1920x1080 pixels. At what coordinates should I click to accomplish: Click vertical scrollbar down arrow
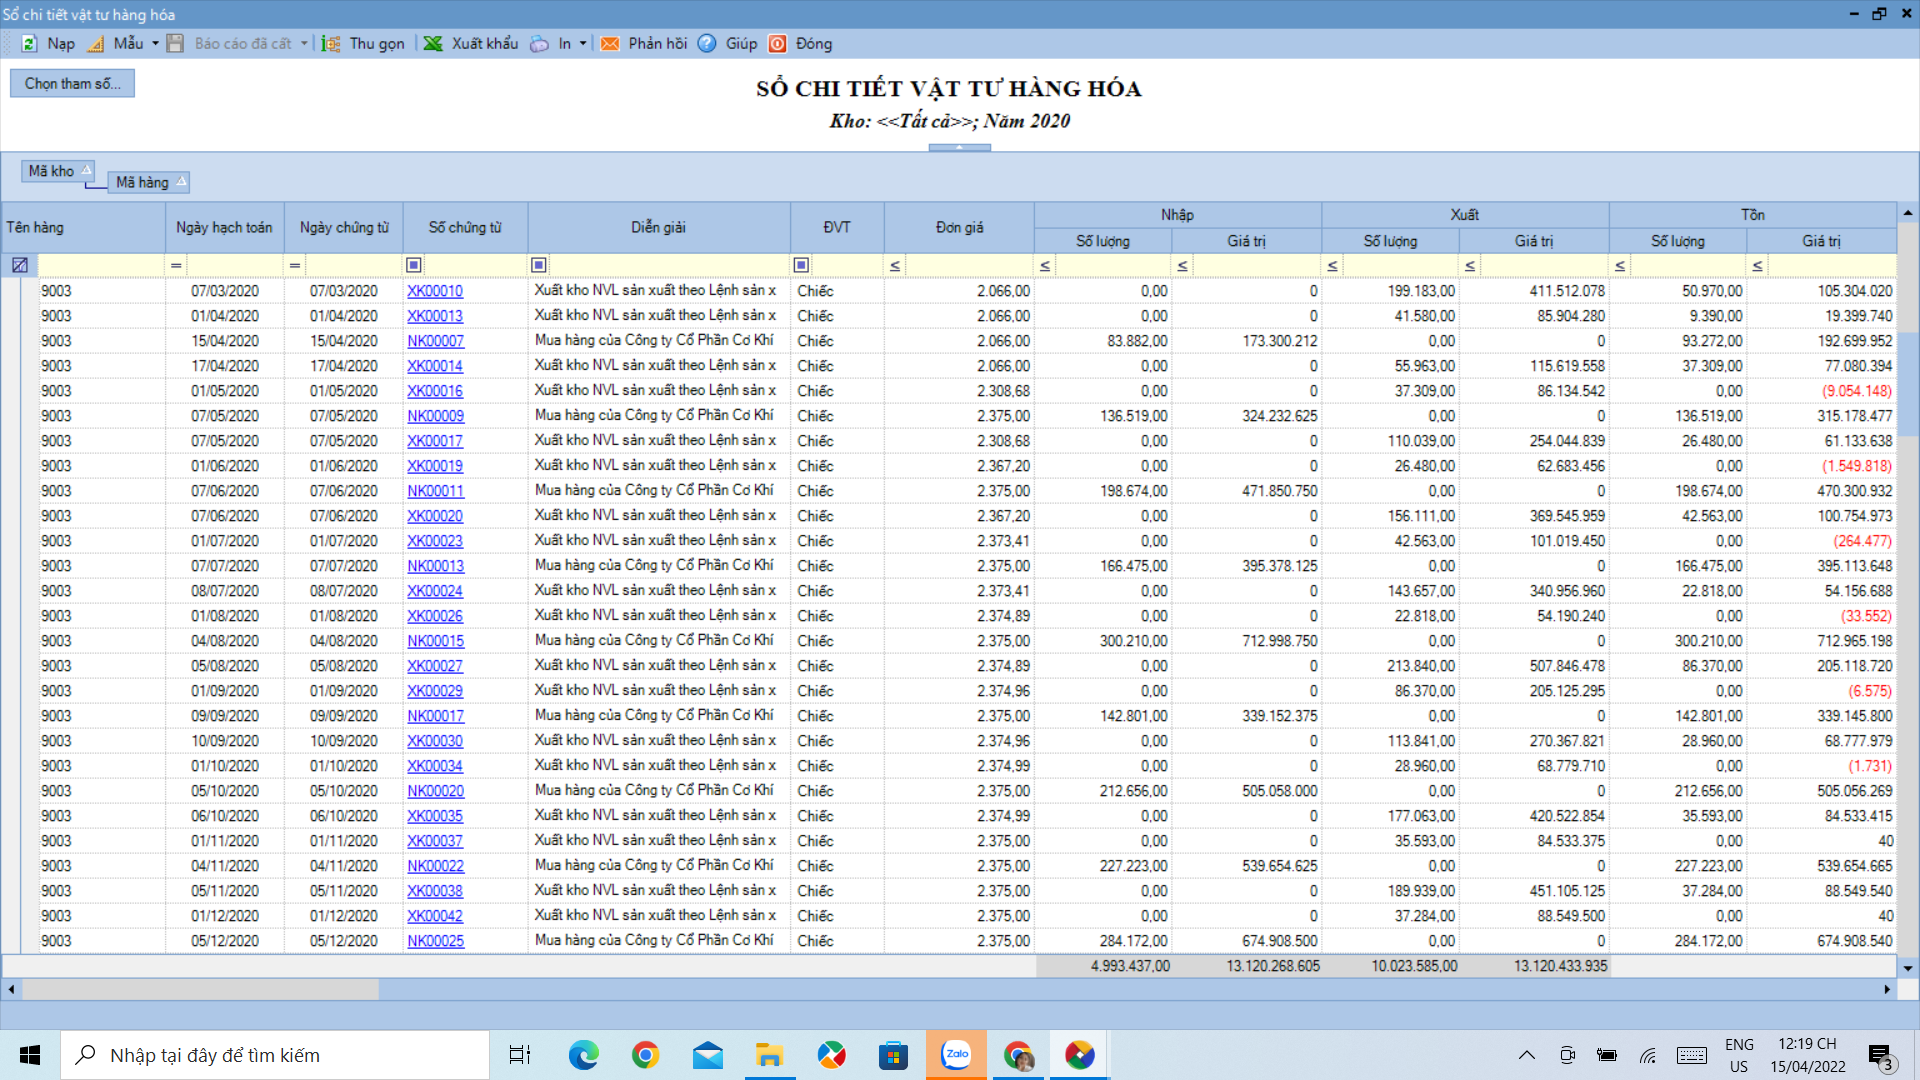tap(1908, 968)
